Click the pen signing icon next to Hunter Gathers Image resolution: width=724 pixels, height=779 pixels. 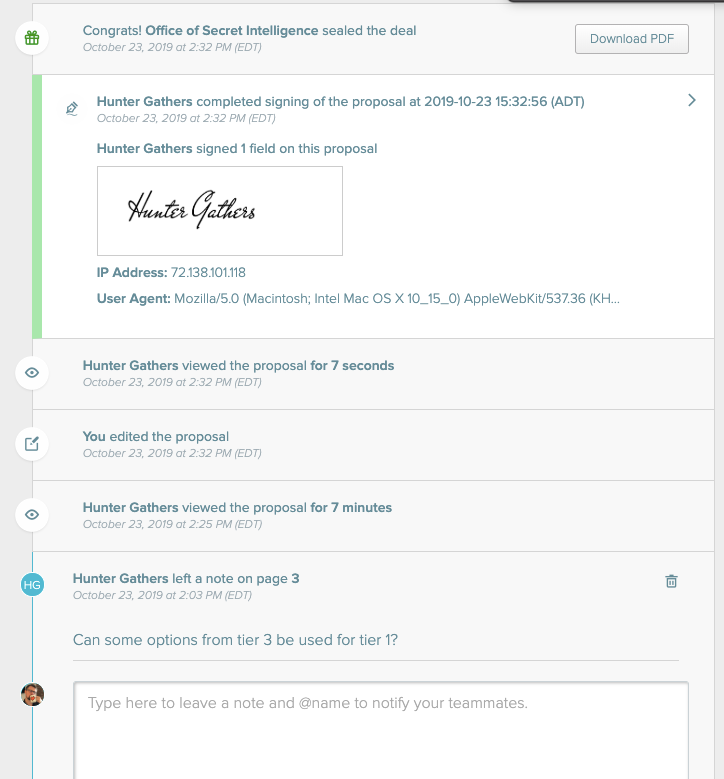(72, 109)
